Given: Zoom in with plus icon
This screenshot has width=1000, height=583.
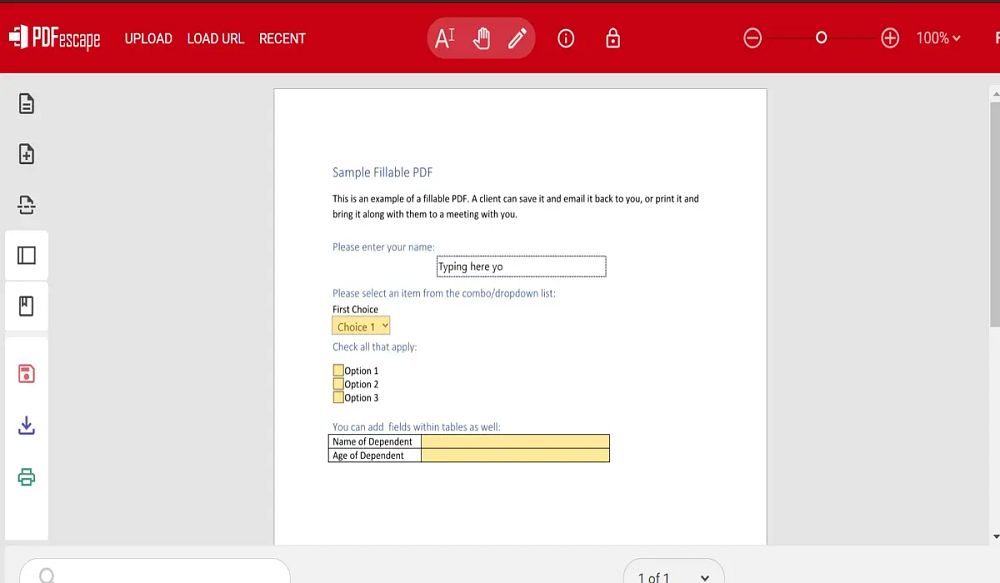Looking at the screenshot, I should 890,38.
